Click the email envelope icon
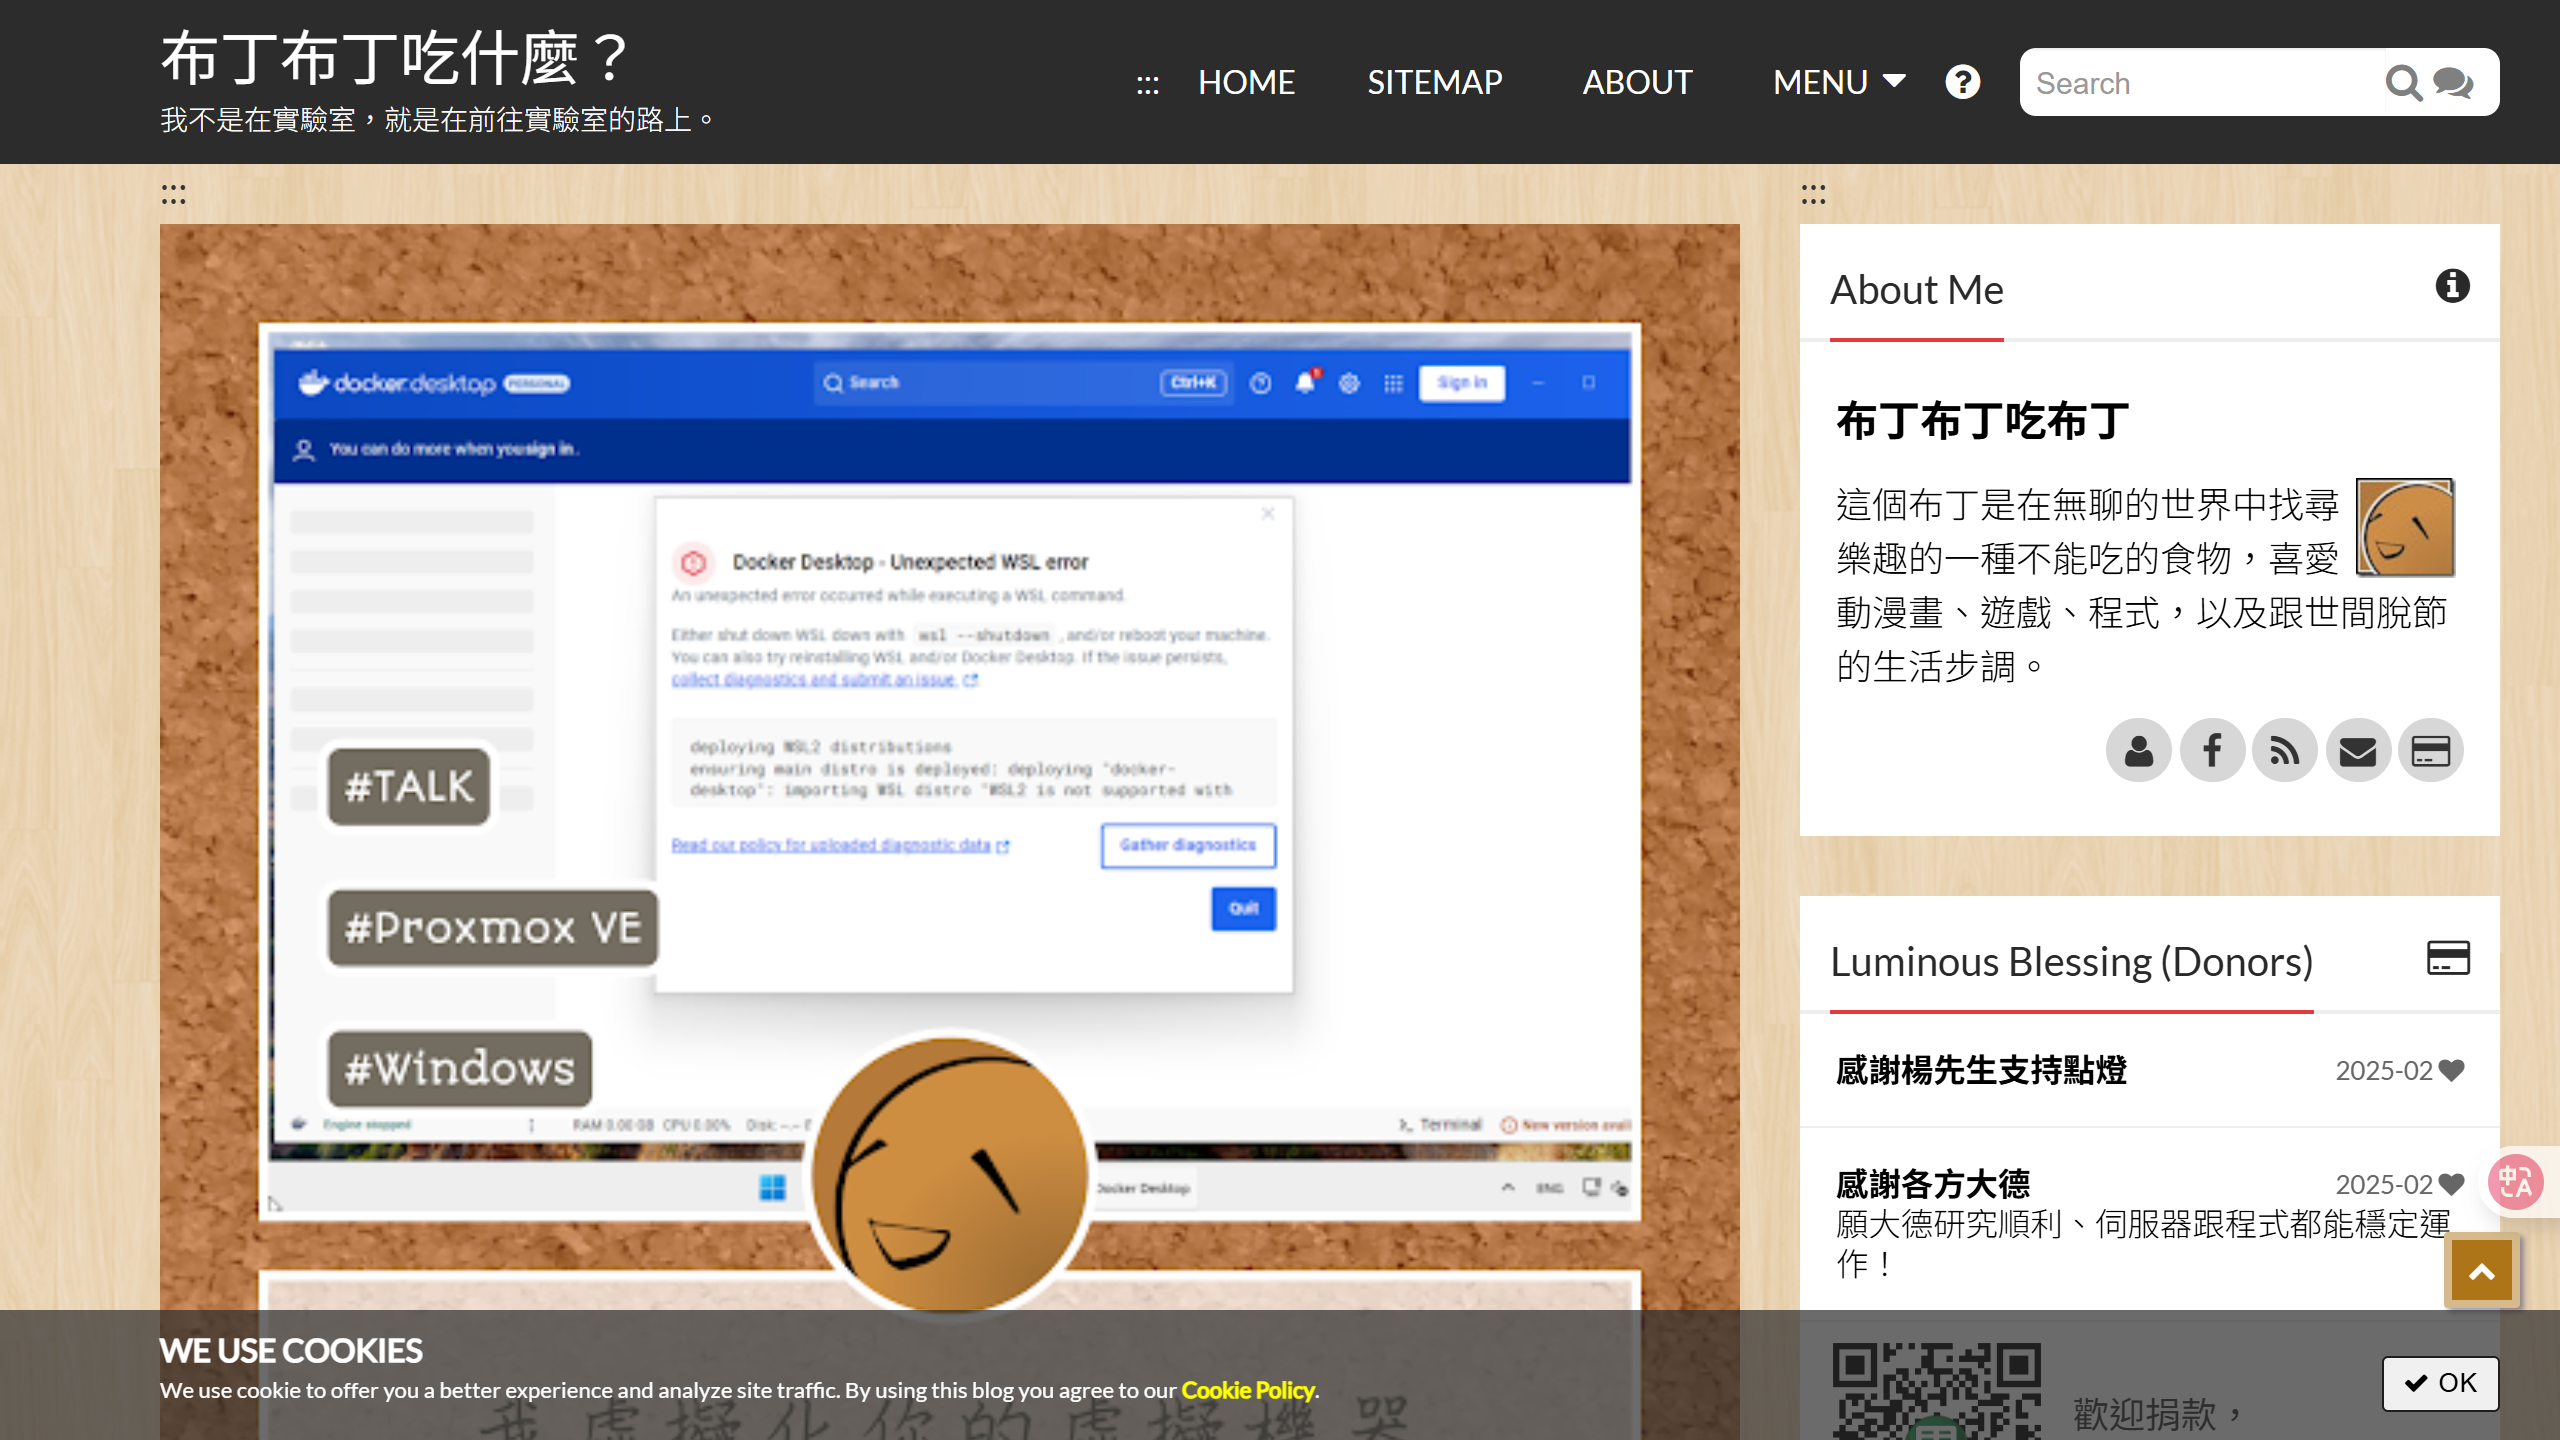Image resolution: width=2560 pixels, height=1440 pixels. [x=2358, y=750]
